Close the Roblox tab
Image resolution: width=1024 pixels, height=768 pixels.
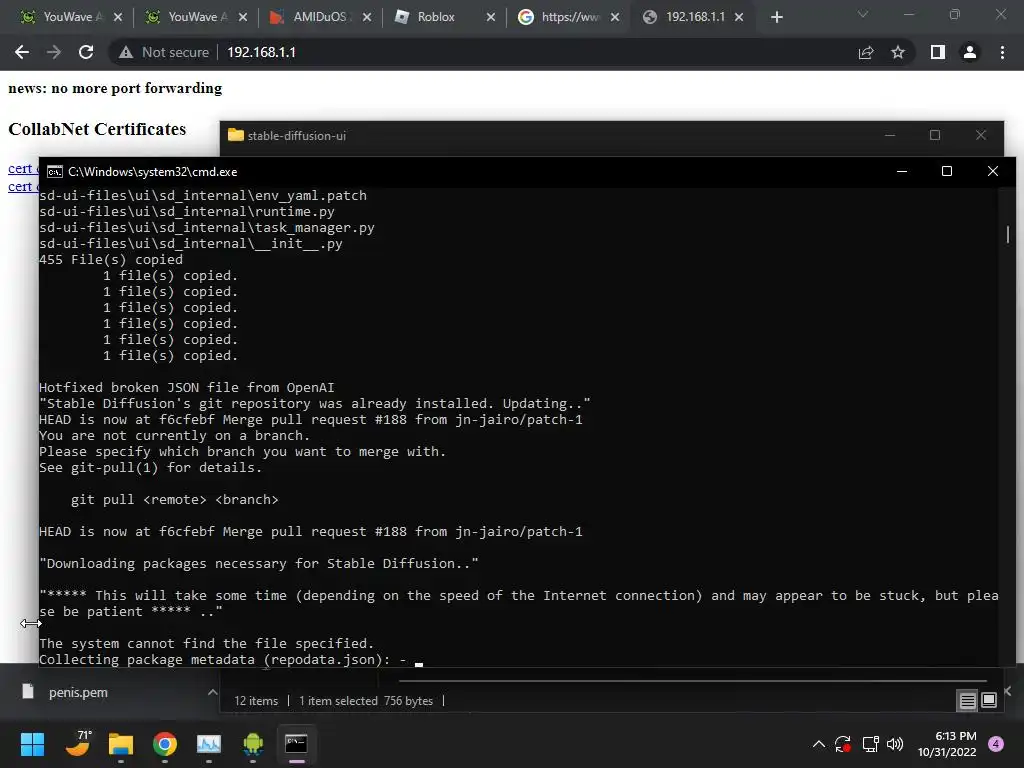coord(491,17)
